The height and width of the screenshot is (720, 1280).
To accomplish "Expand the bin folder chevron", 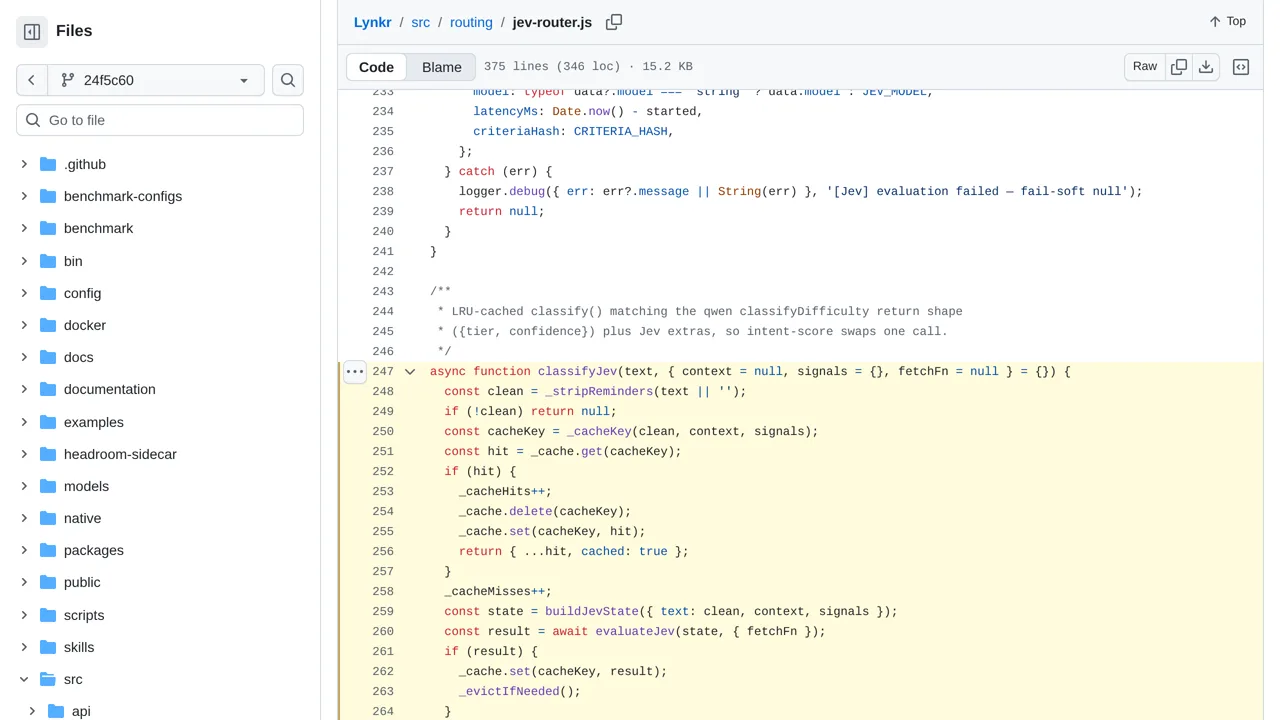I will (24, 261).
